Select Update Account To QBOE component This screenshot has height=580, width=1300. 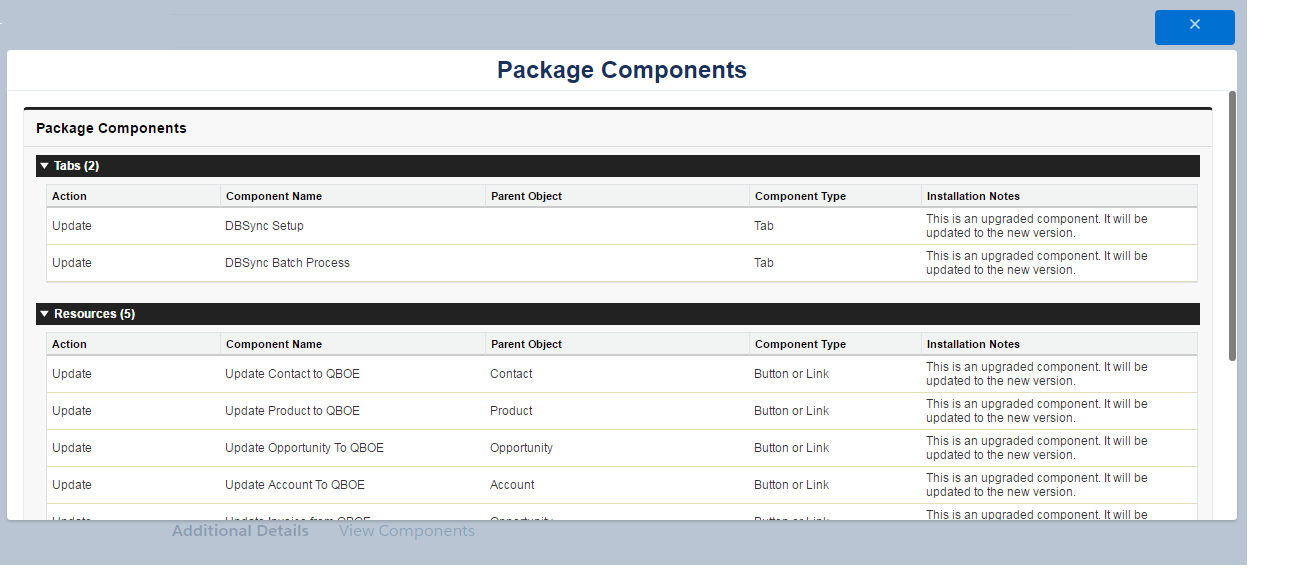tap(295, 485)
